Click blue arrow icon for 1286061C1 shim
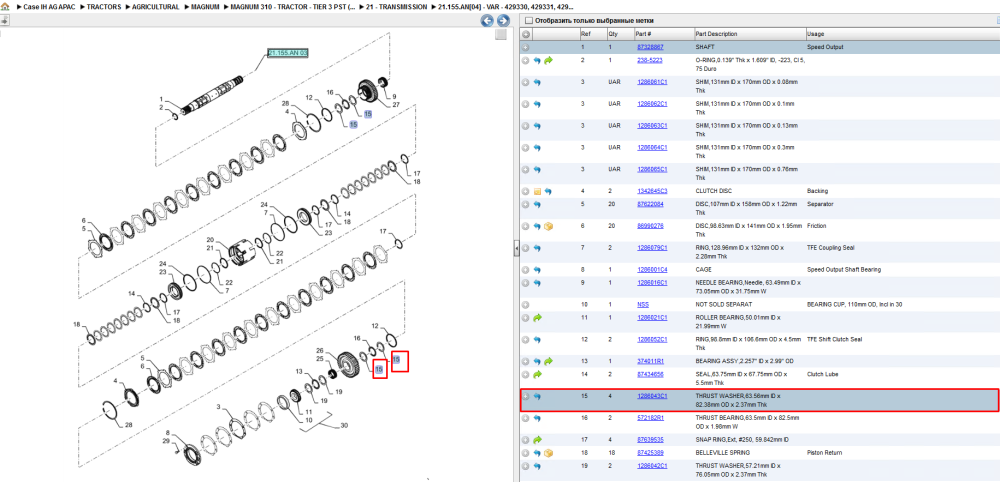This screenshot has height=482, width=1000. (x=537, y=82)
